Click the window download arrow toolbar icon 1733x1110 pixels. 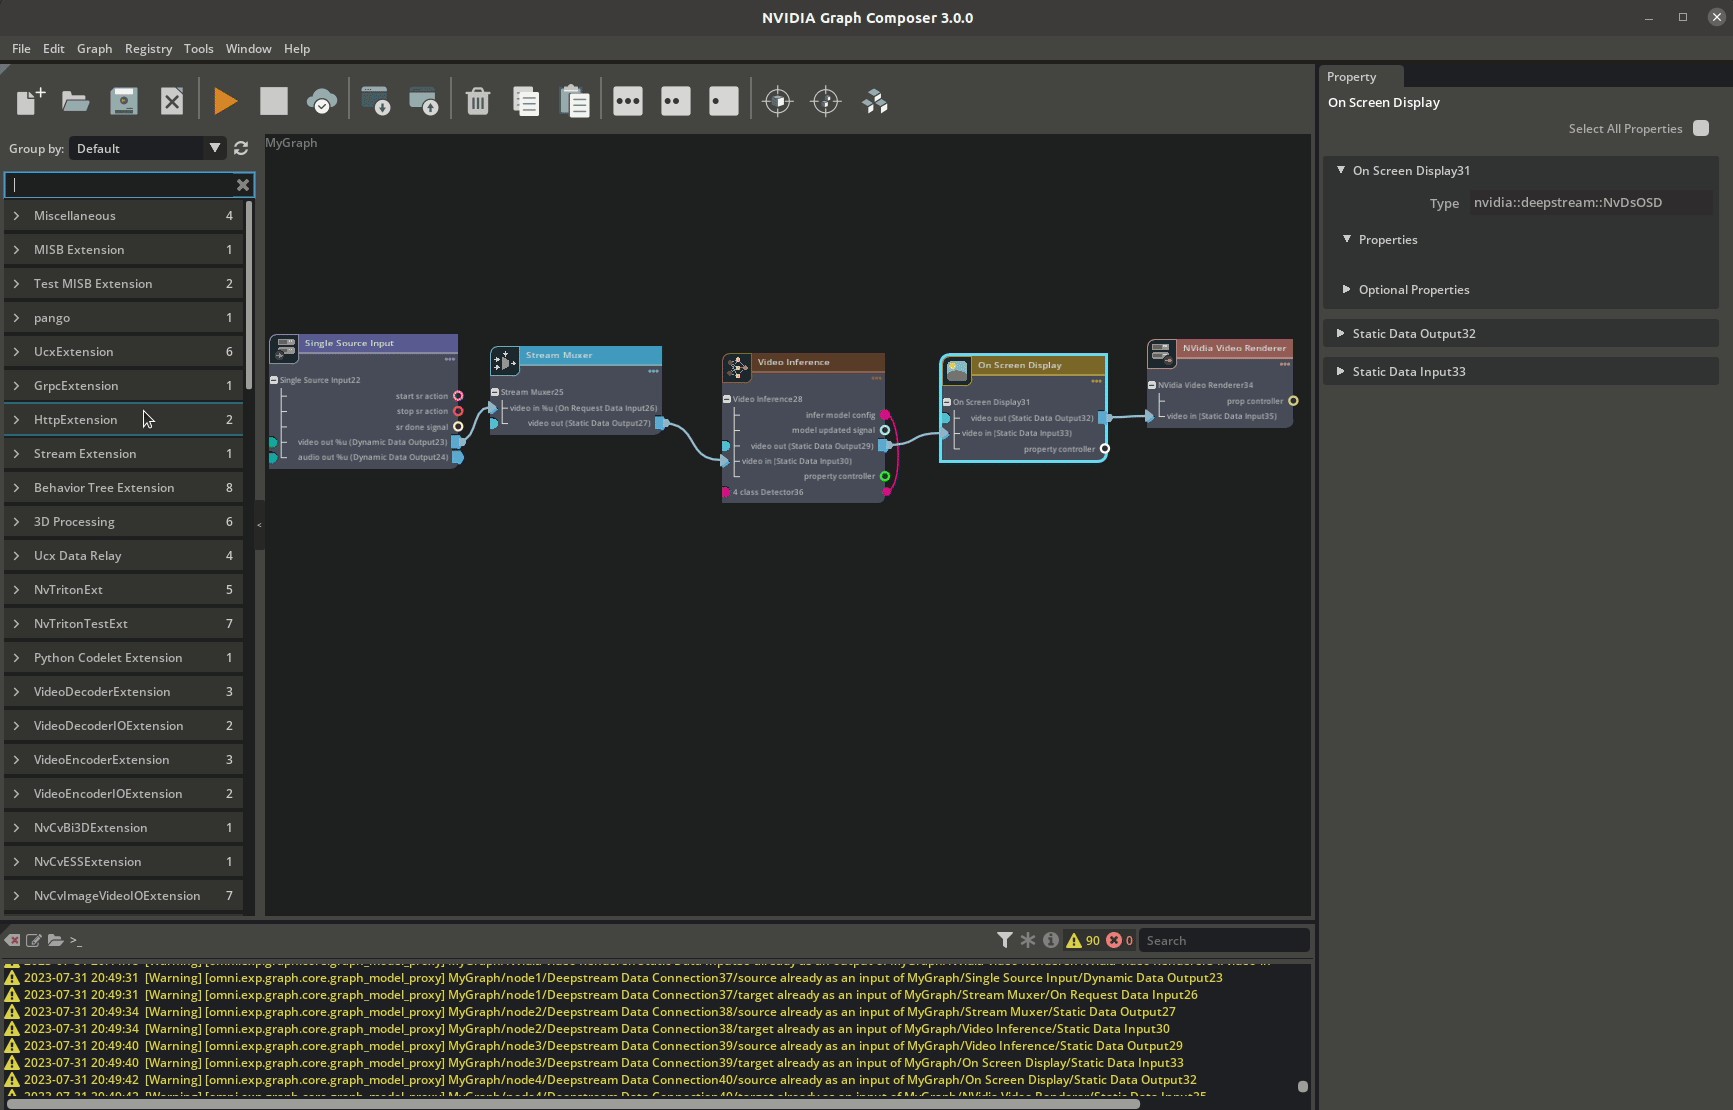pos(376,101)
